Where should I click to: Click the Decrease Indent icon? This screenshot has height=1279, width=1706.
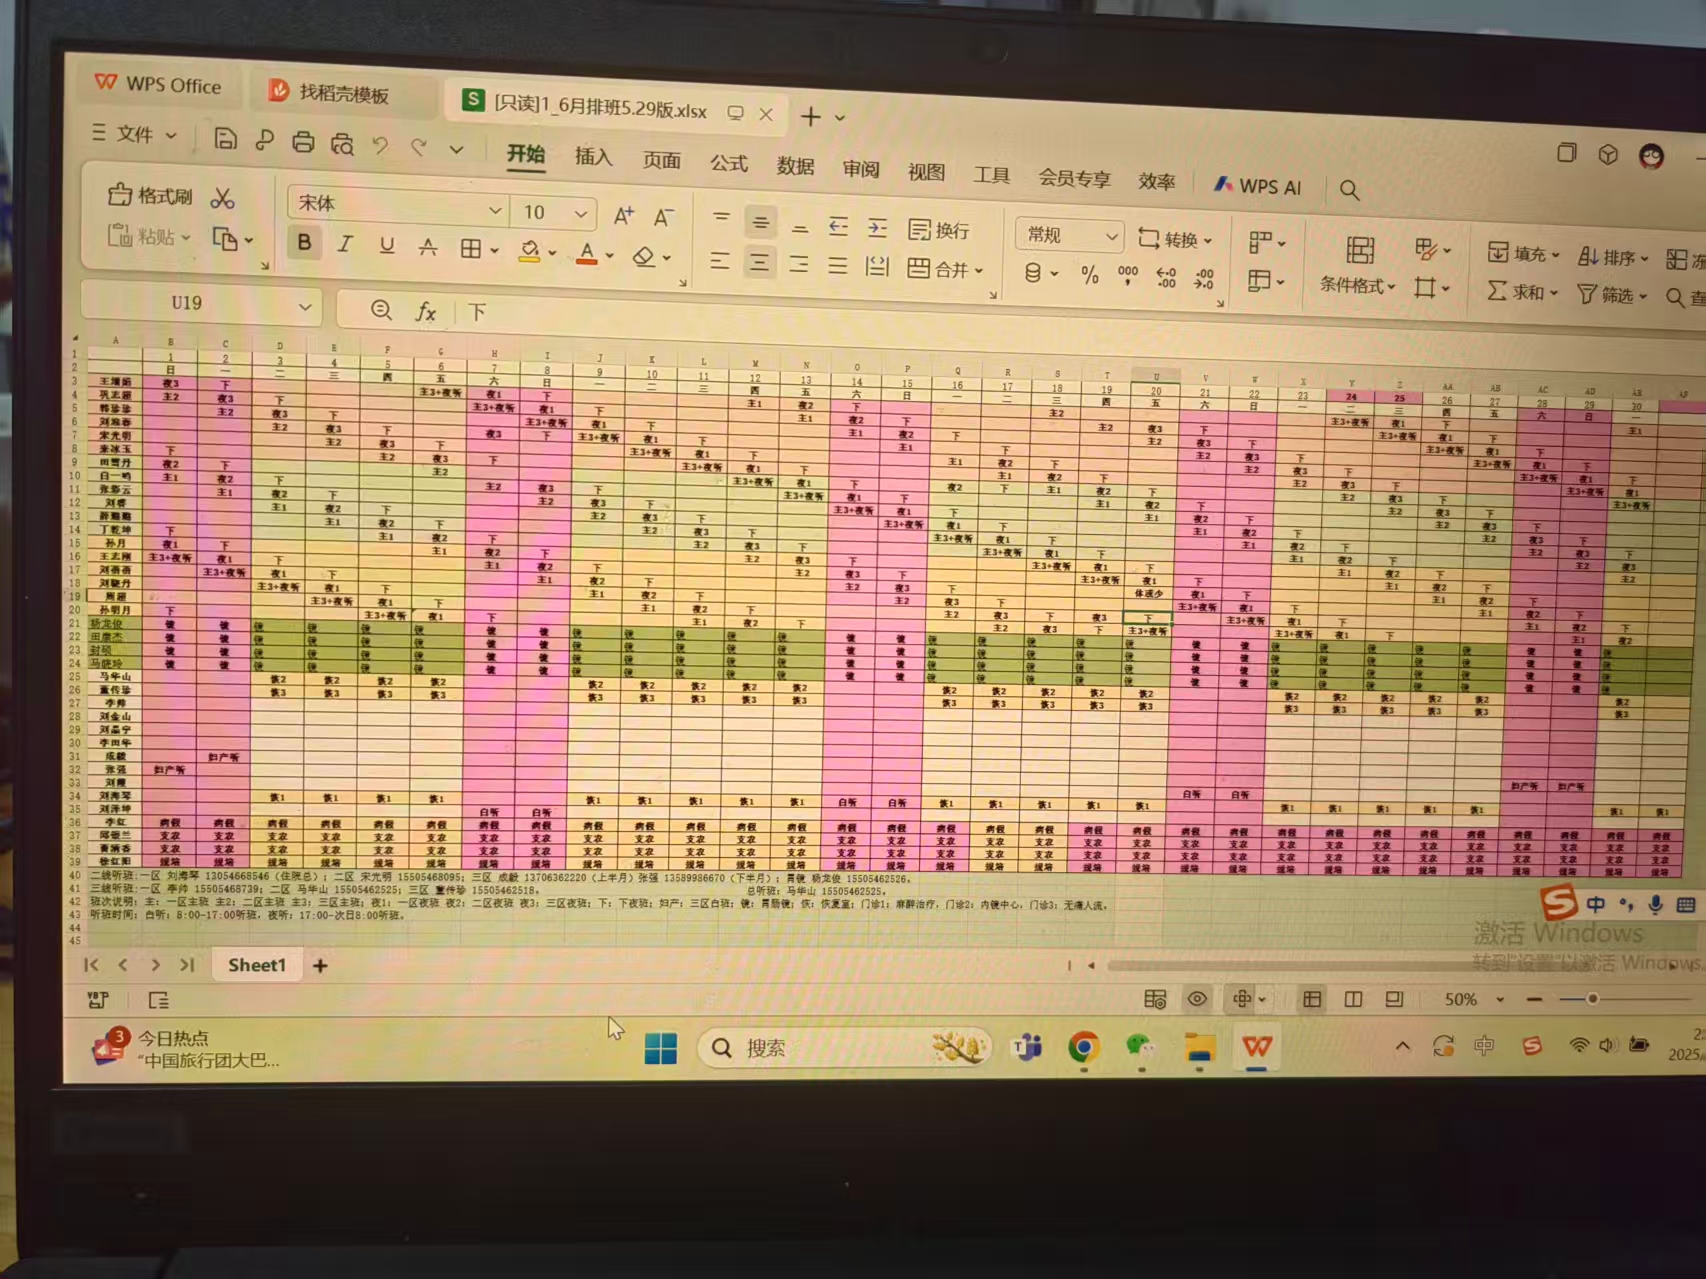pos(838,226)
